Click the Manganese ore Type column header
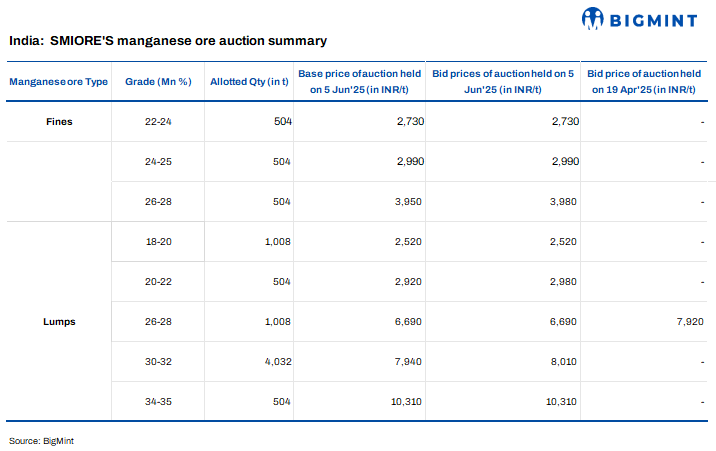Image resolution: width=716 pixels, height=451 pixels. [59, 81]
